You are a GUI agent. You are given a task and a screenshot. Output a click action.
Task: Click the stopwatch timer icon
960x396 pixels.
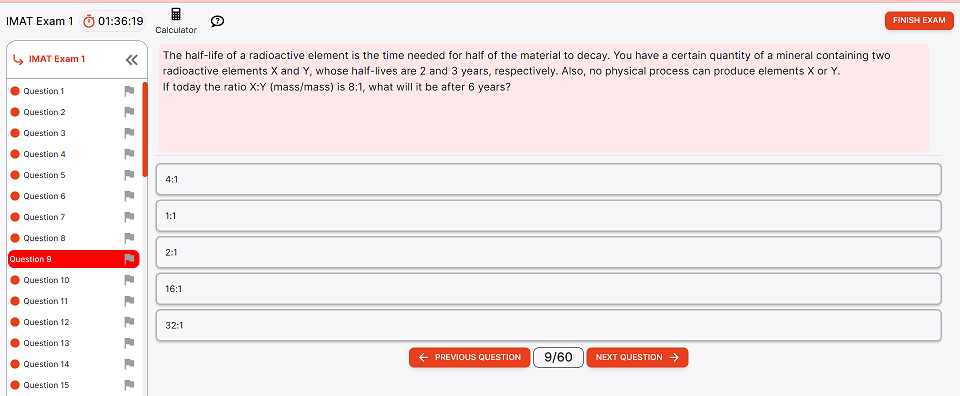click(x=89, y=21)
